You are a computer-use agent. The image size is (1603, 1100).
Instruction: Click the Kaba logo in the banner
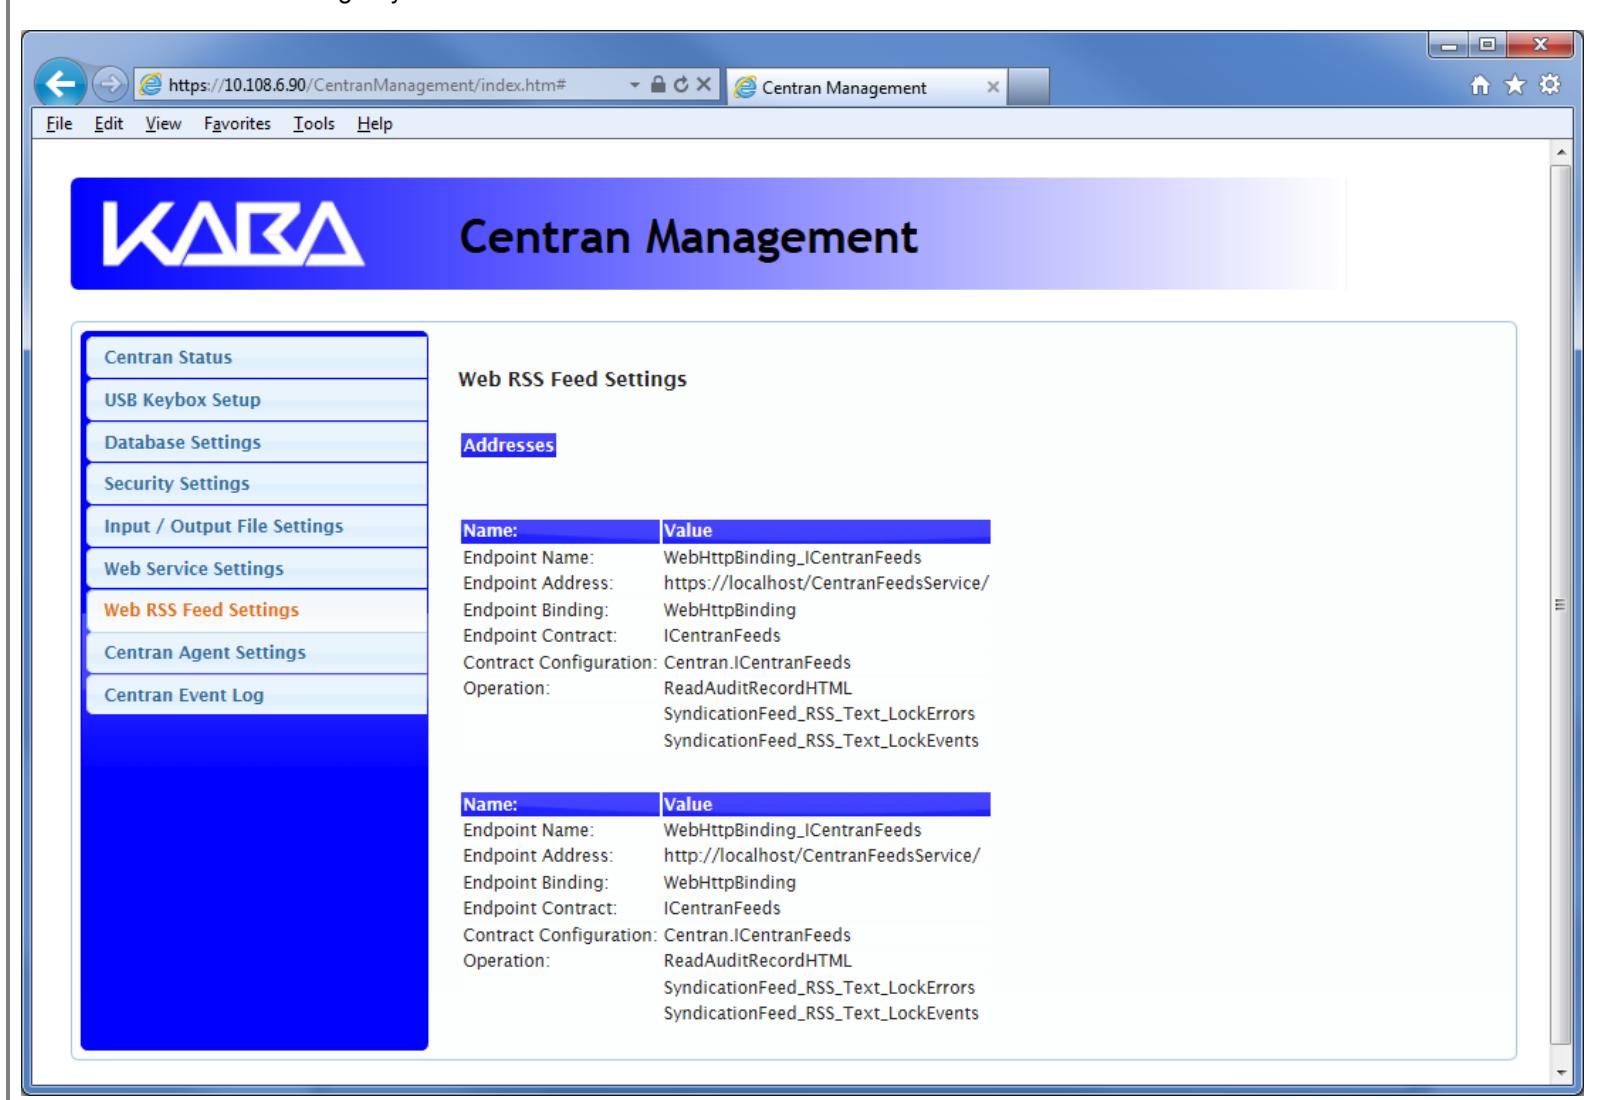point(234,235)
